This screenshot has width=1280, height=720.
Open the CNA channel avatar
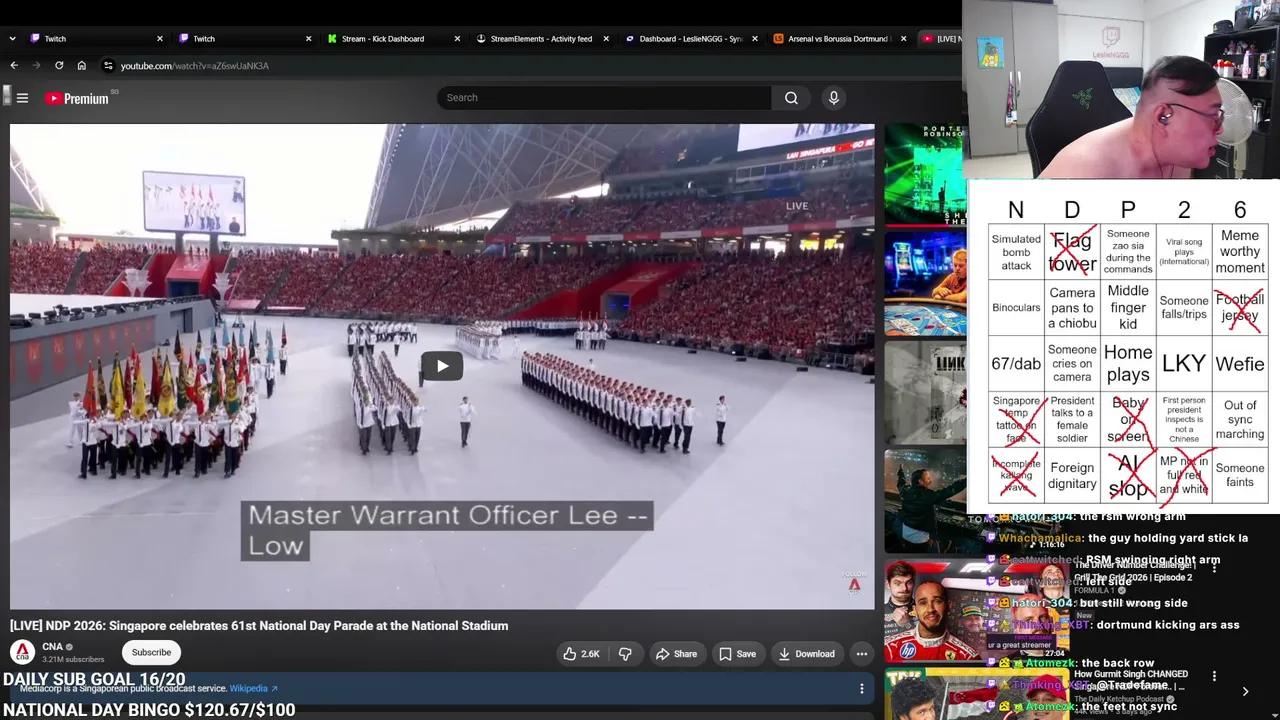pyautogui.click(x=22, y=652)
